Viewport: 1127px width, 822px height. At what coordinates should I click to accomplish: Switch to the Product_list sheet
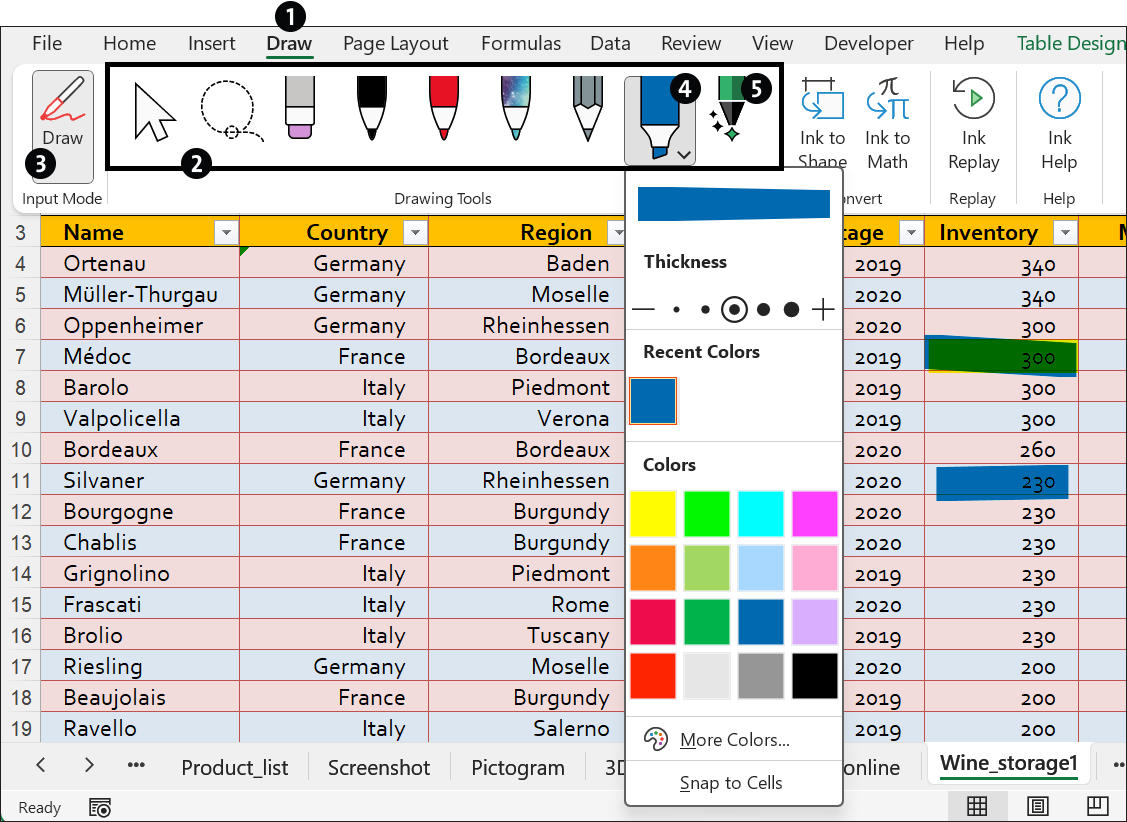point(234,767)
